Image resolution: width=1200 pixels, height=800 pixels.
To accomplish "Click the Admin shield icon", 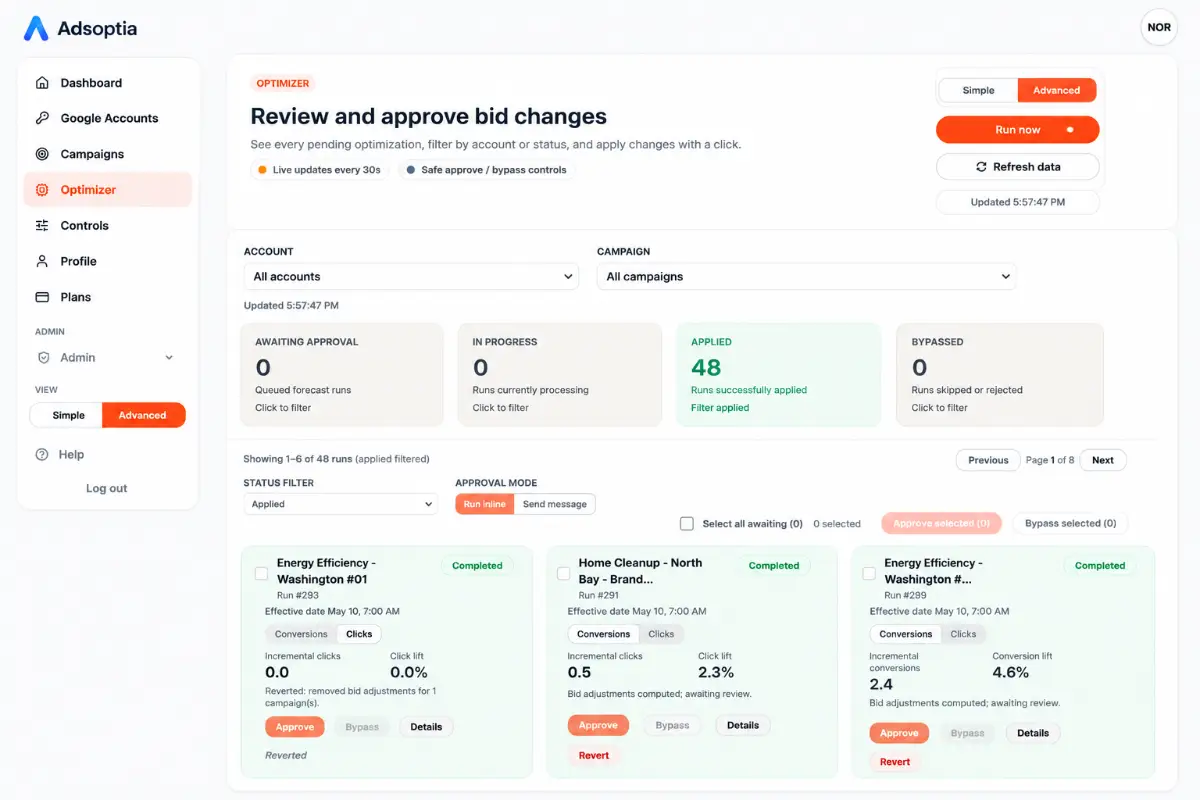I will [x=43, y=357].
